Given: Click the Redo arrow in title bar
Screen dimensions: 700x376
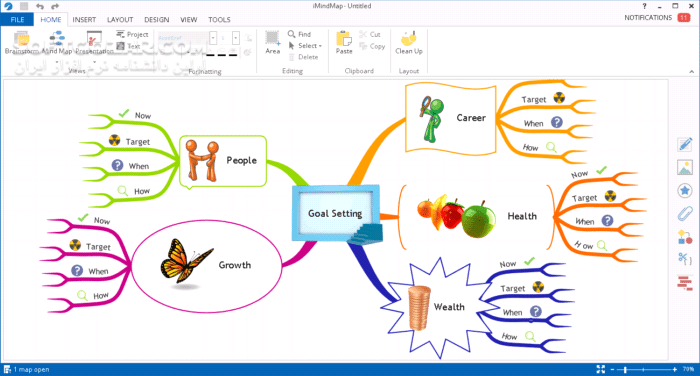Looking at the screenshot, I should (54, 6).
